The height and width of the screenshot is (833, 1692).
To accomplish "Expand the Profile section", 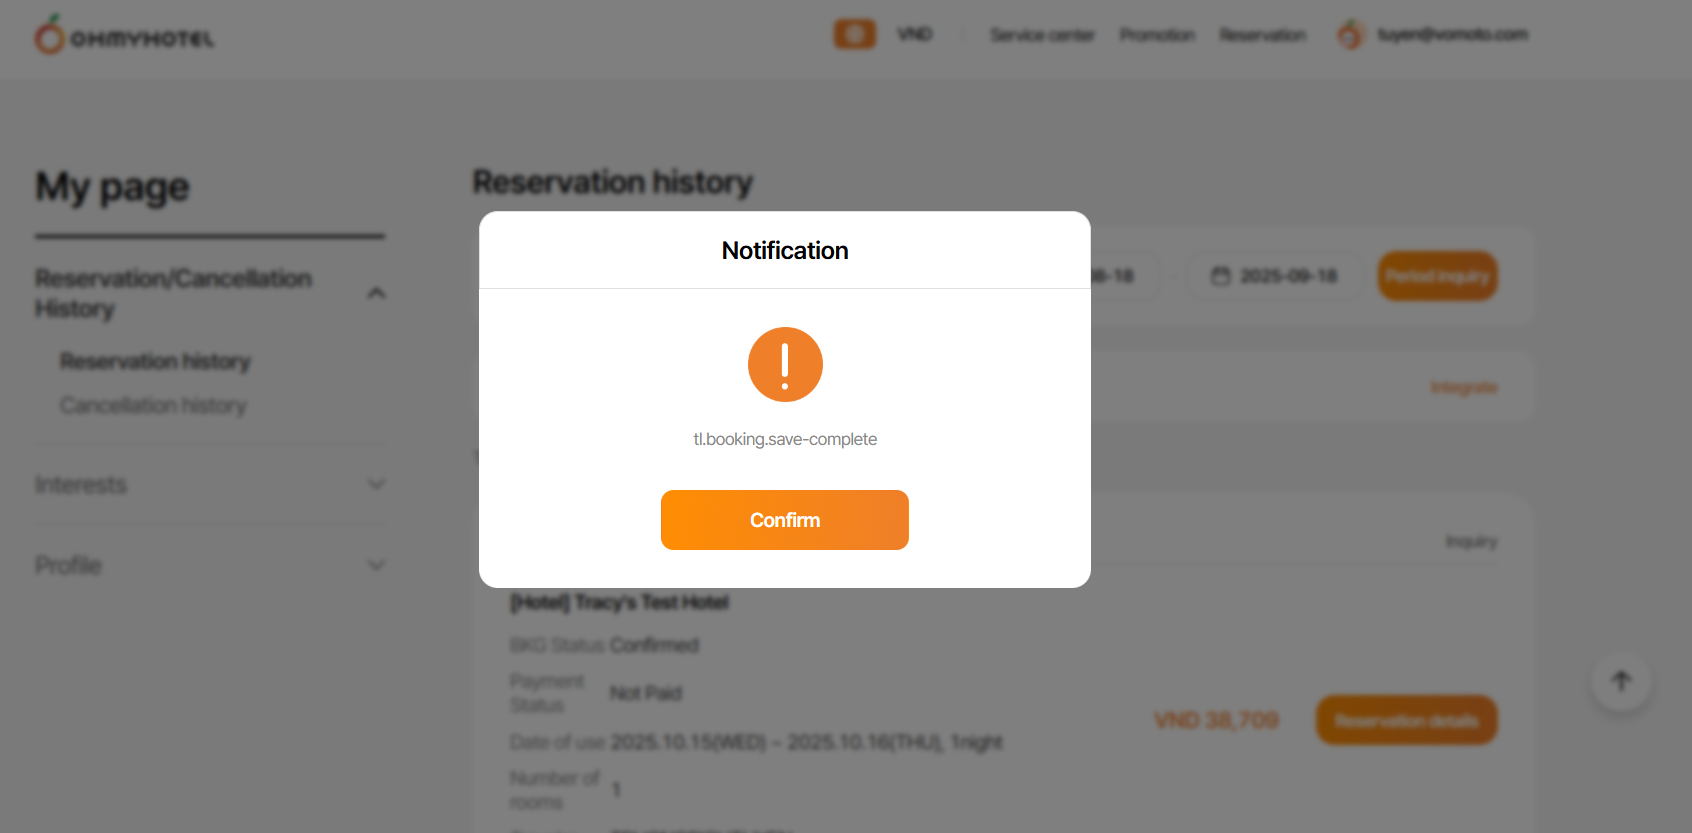I will point(376,565).
